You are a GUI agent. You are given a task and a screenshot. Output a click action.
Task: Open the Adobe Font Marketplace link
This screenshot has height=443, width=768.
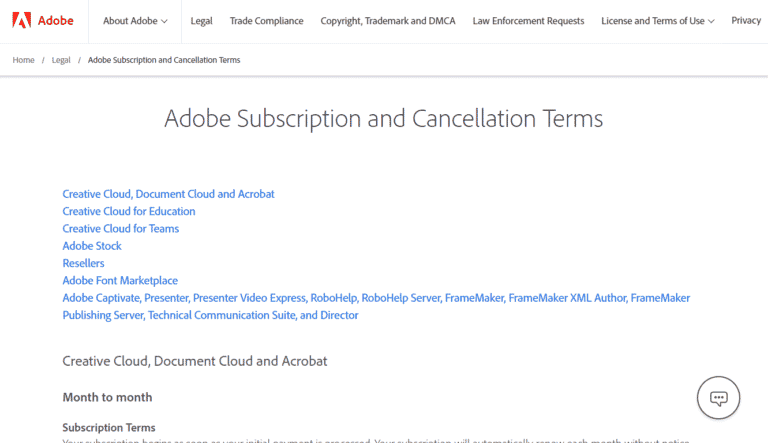coord(120,281)
